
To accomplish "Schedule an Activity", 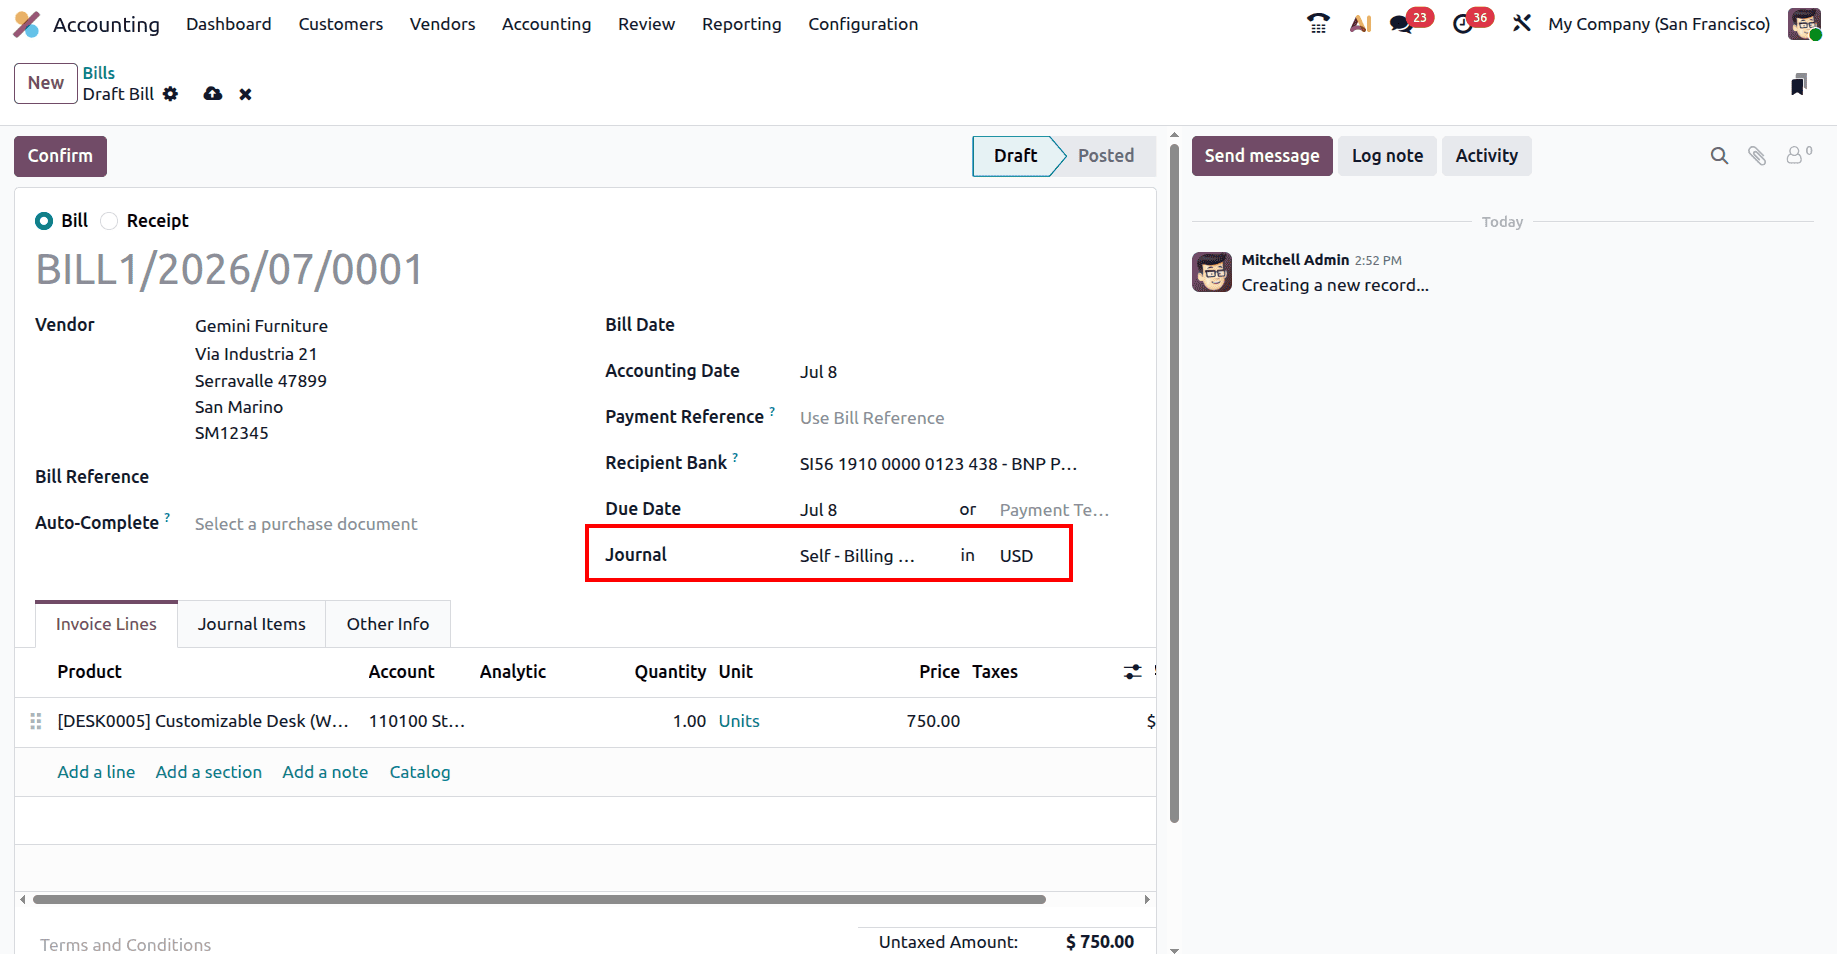I will tap(1486, 156).
